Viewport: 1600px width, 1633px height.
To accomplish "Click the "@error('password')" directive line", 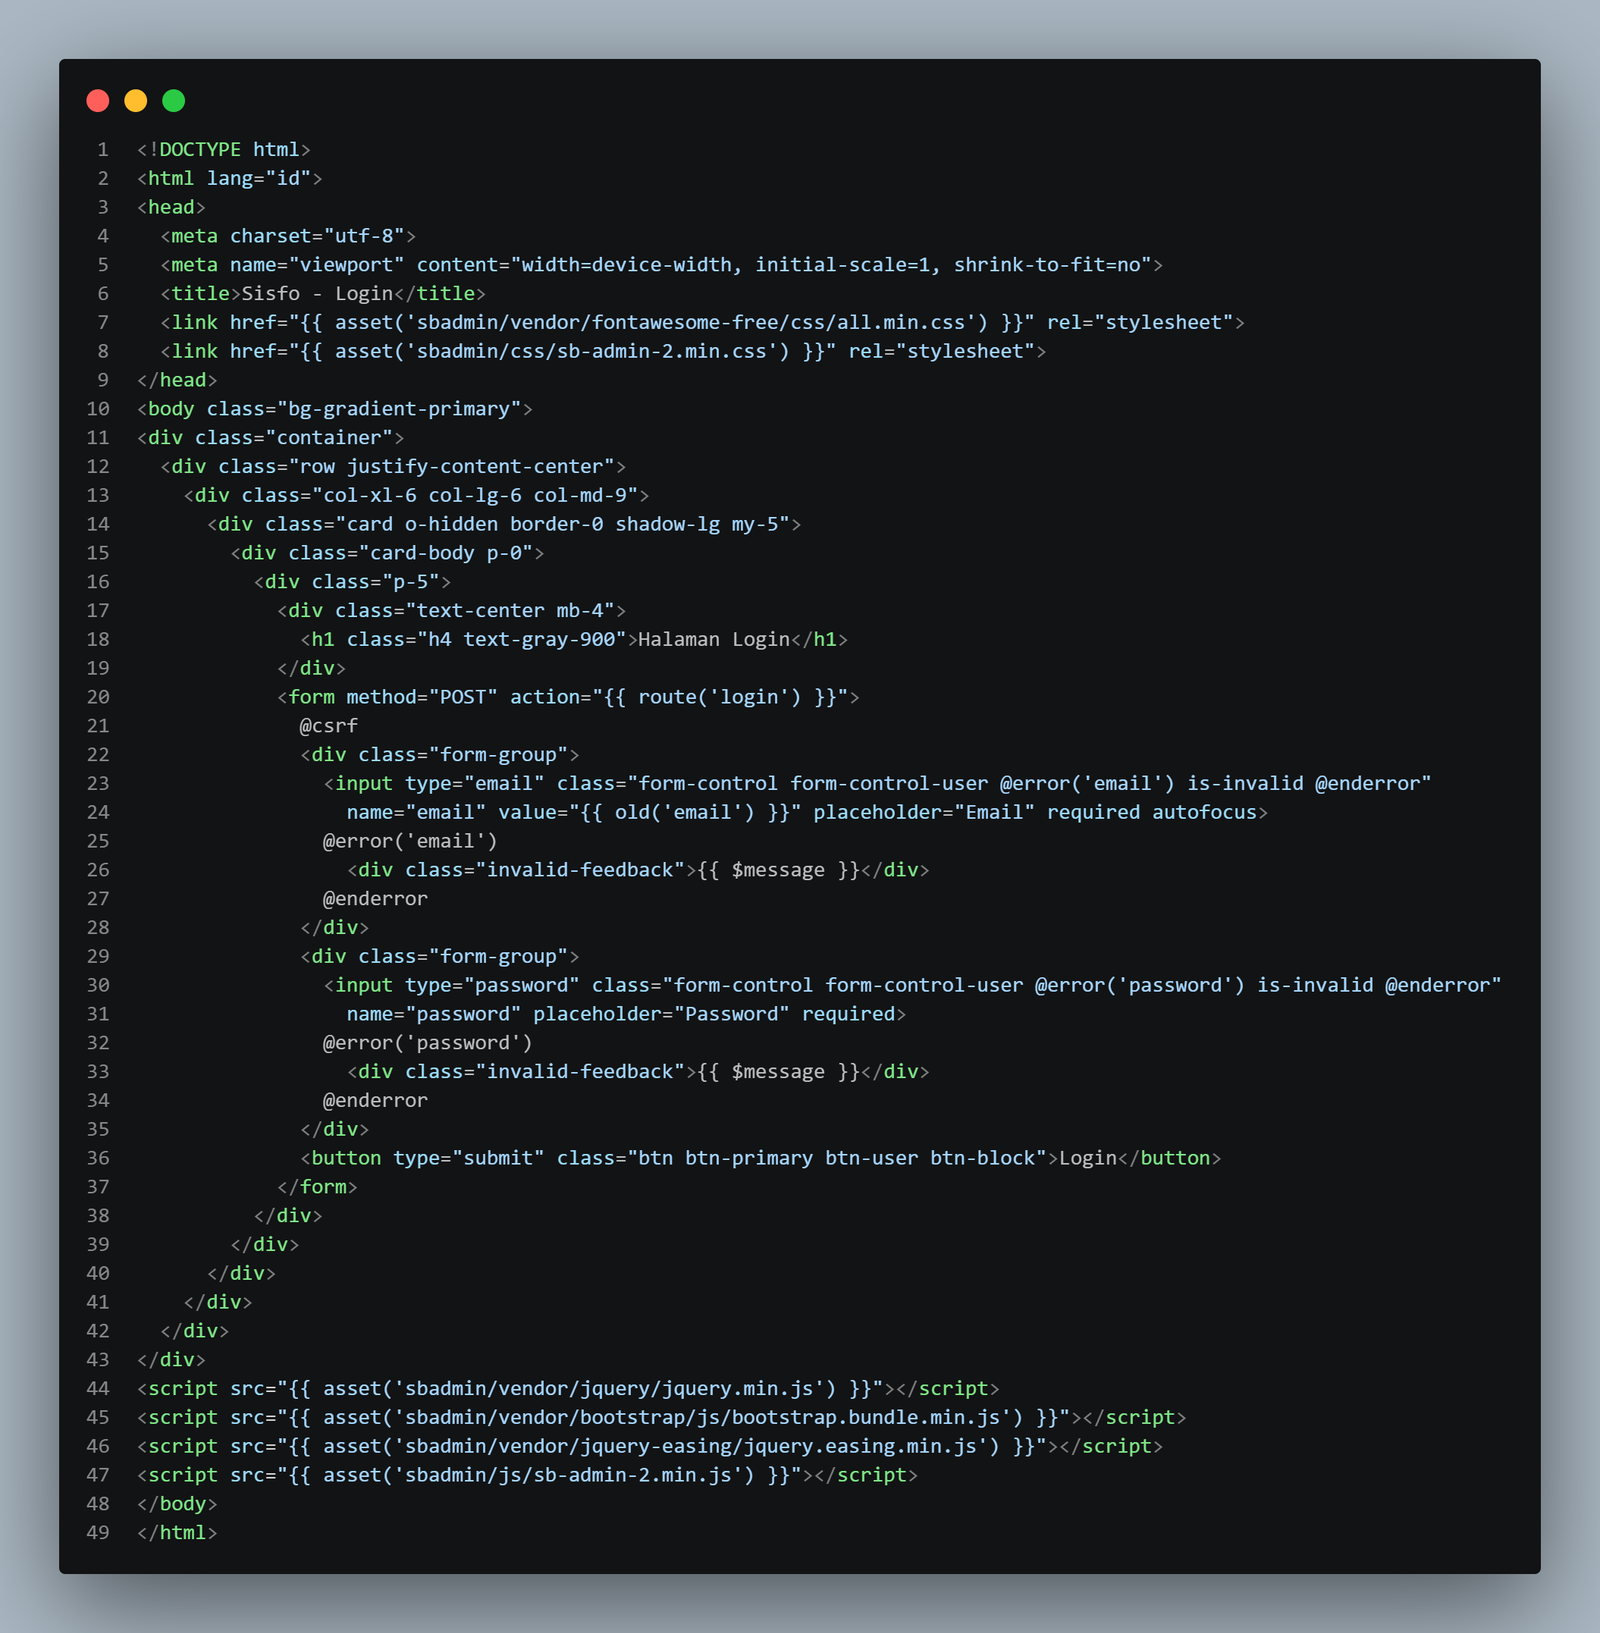I will 428,1044.
